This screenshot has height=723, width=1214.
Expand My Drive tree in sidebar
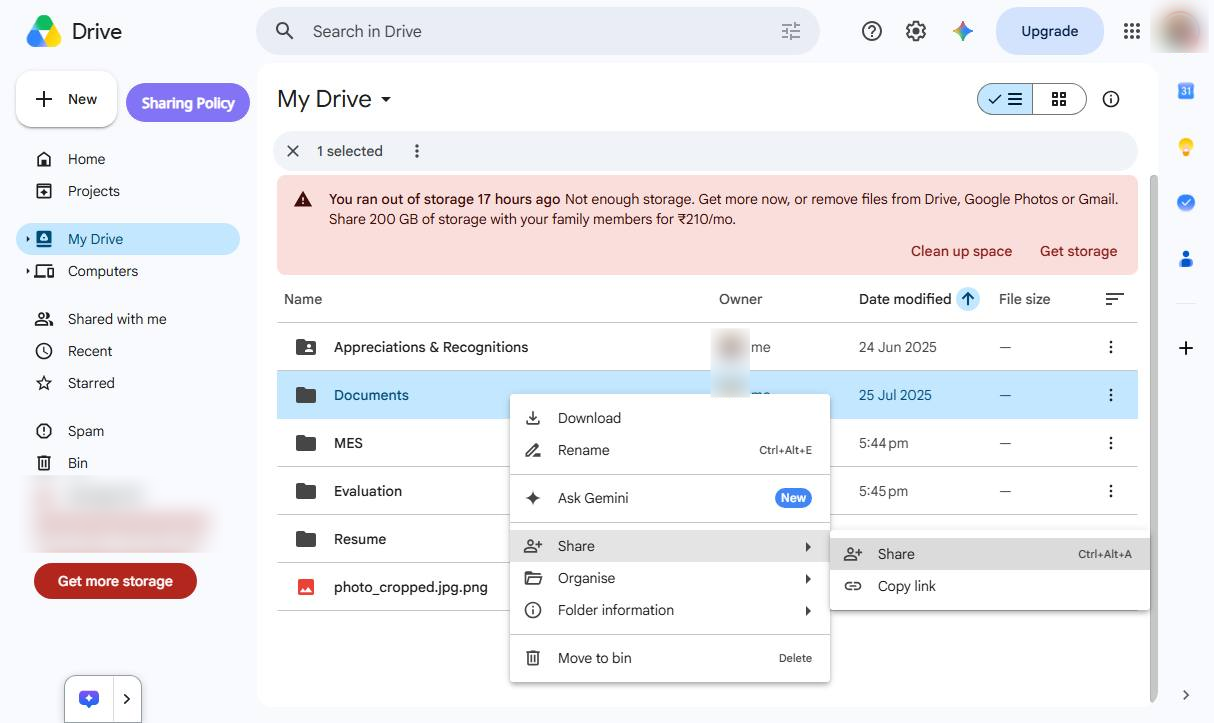(28, 239)
